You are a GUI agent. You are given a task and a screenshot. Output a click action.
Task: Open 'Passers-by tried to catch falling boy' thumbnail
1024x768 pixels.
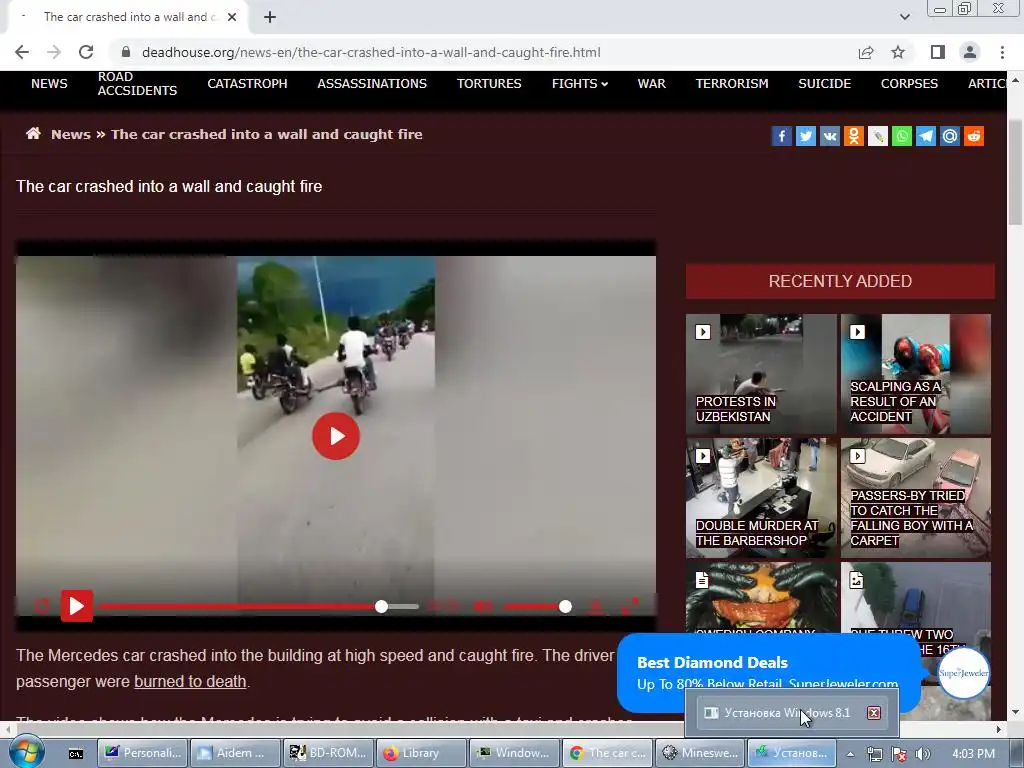916,498
